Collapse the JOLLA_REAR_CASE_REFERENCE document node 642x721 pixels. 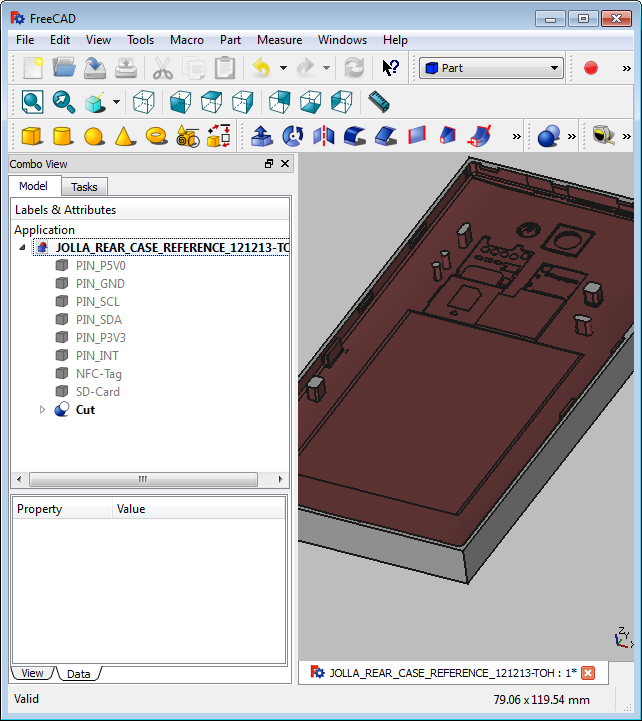(22, 247)
